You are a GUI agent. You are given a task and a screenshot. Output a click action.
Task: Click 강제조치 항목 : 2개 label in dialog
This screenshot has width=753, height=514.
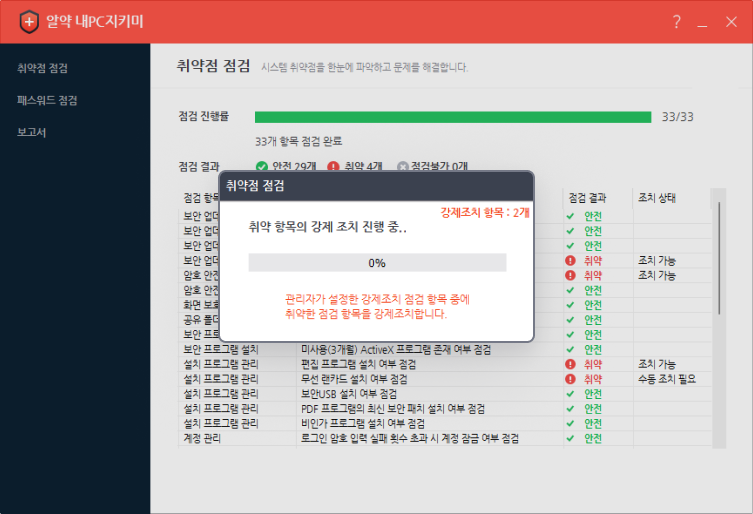click(485, 213)
